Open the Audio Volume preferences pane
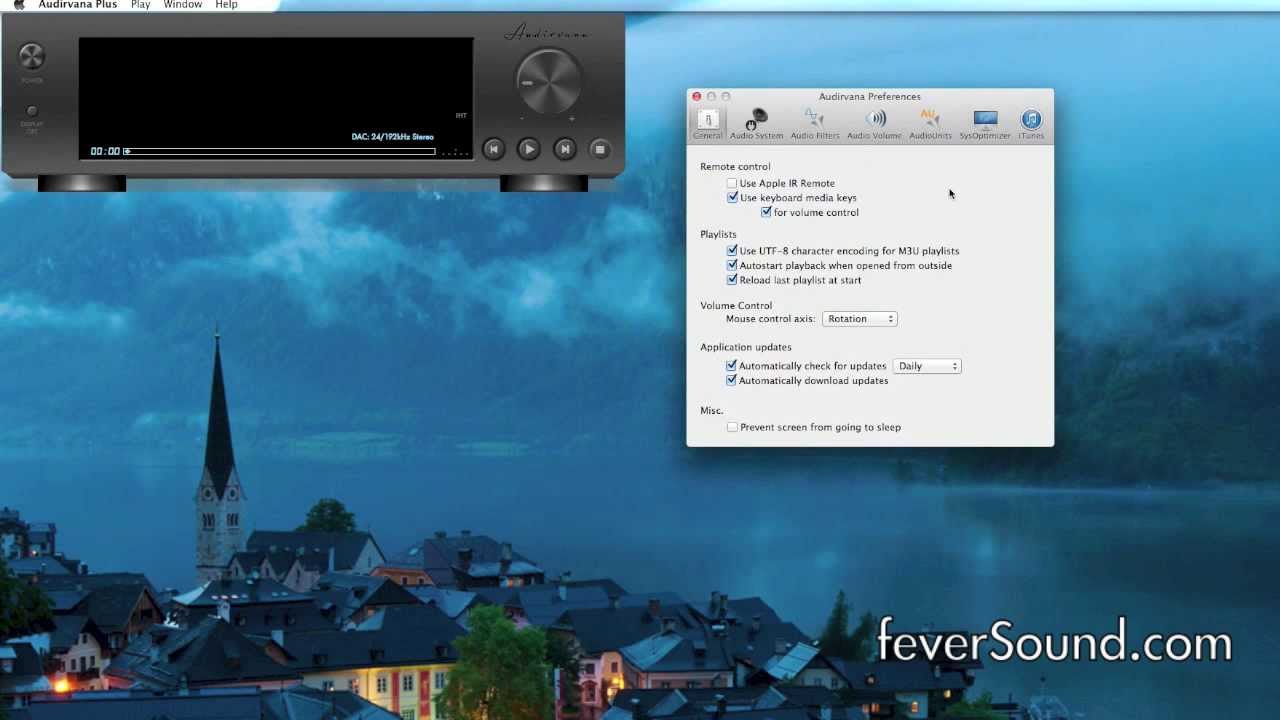The image size is (1280, 720). (874, 125)
